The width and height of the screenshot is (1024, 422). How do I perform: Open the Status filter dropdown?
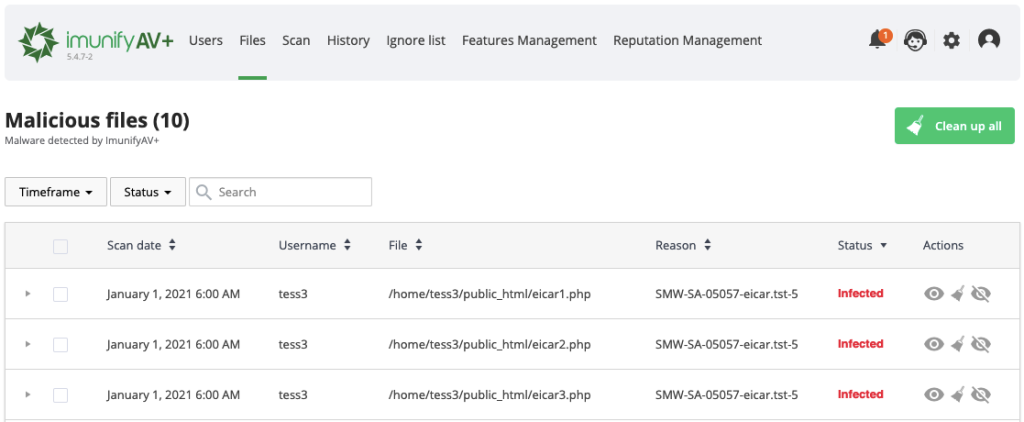tap(147, 192)
